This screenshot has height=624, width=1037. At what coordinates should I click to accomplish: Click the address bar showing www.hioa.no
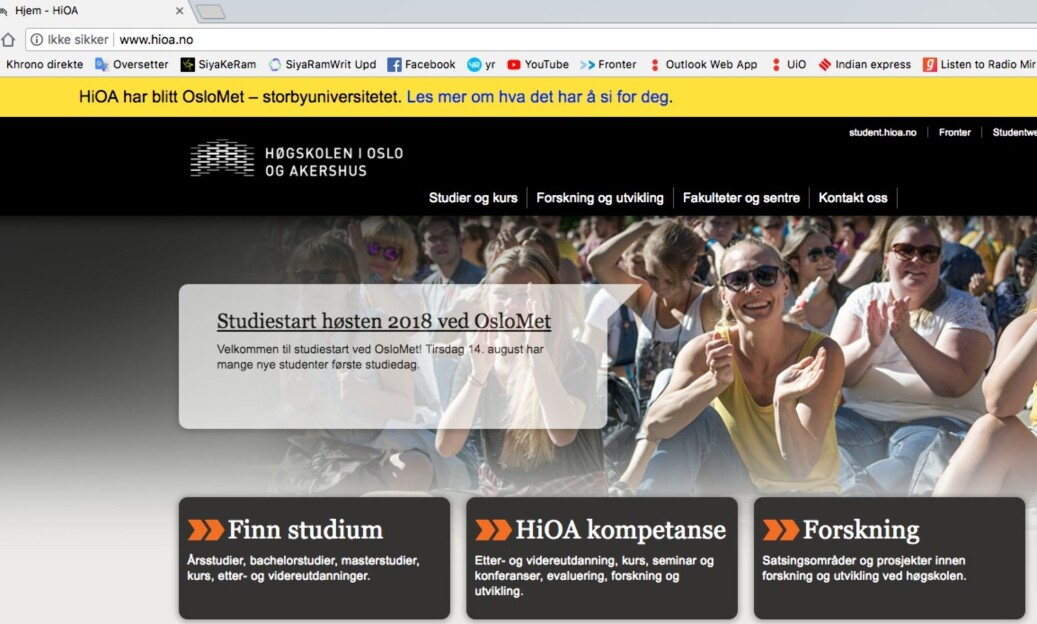531,40
